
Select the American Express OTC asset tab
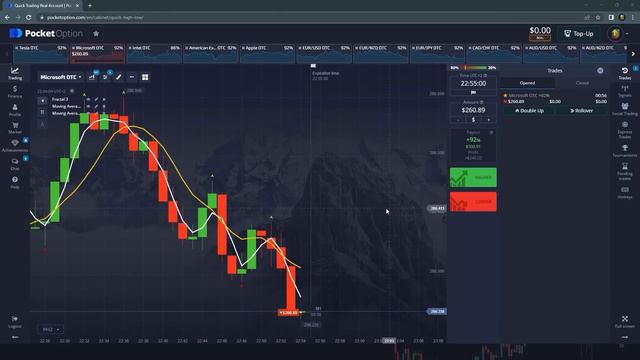click(211, 53)
